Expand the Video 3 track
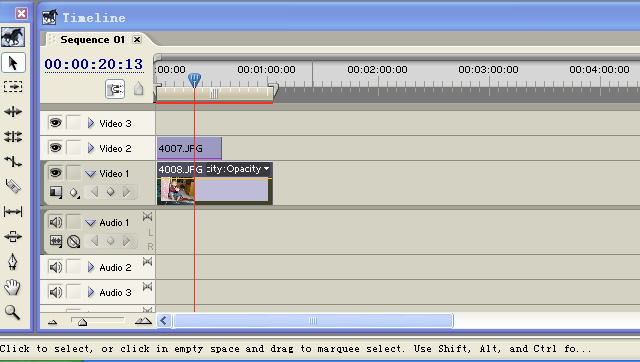This screenshot has height=362, width=640. pos(91,123)
